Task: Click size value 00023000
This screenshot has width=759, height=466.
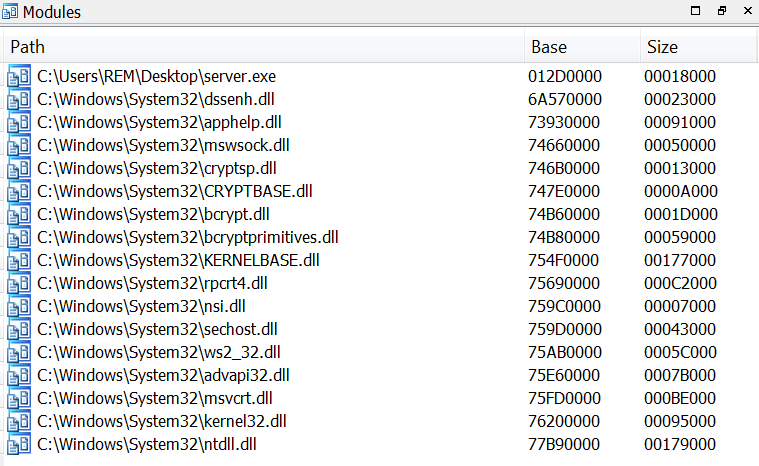Action: 680,99
